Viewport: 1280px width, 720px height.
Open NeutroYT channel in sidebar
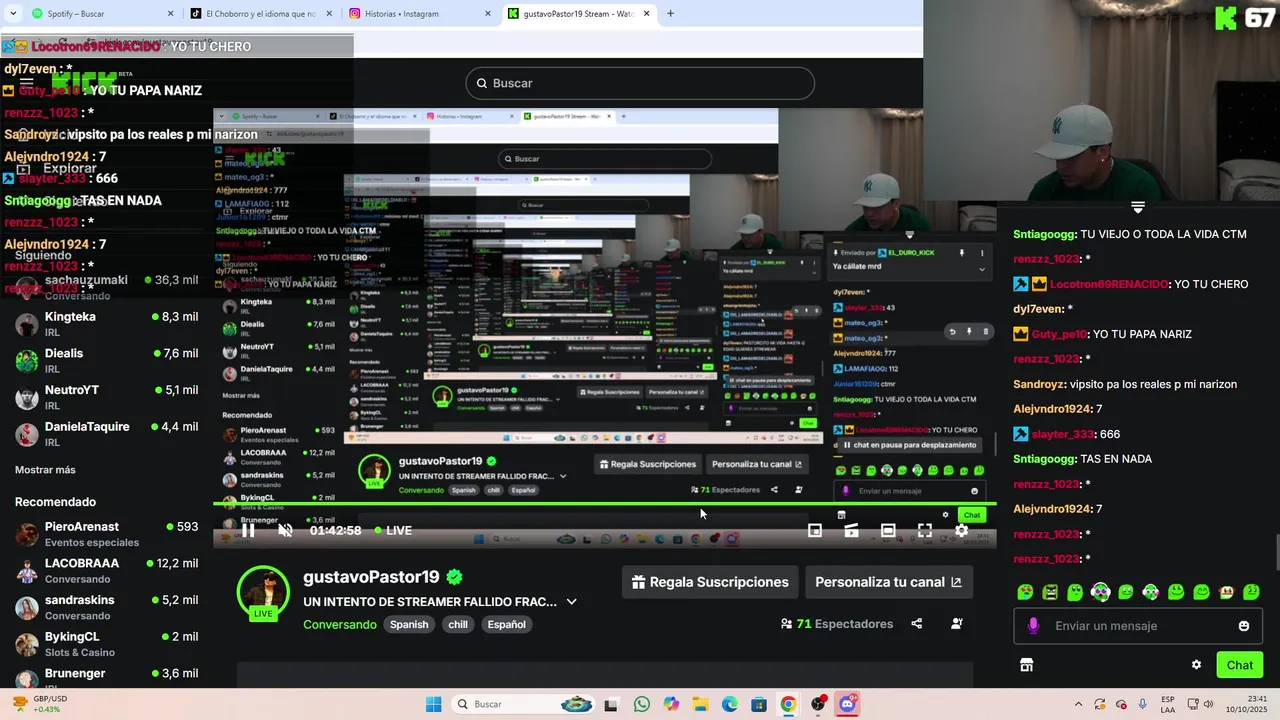(x=106, y=397)
